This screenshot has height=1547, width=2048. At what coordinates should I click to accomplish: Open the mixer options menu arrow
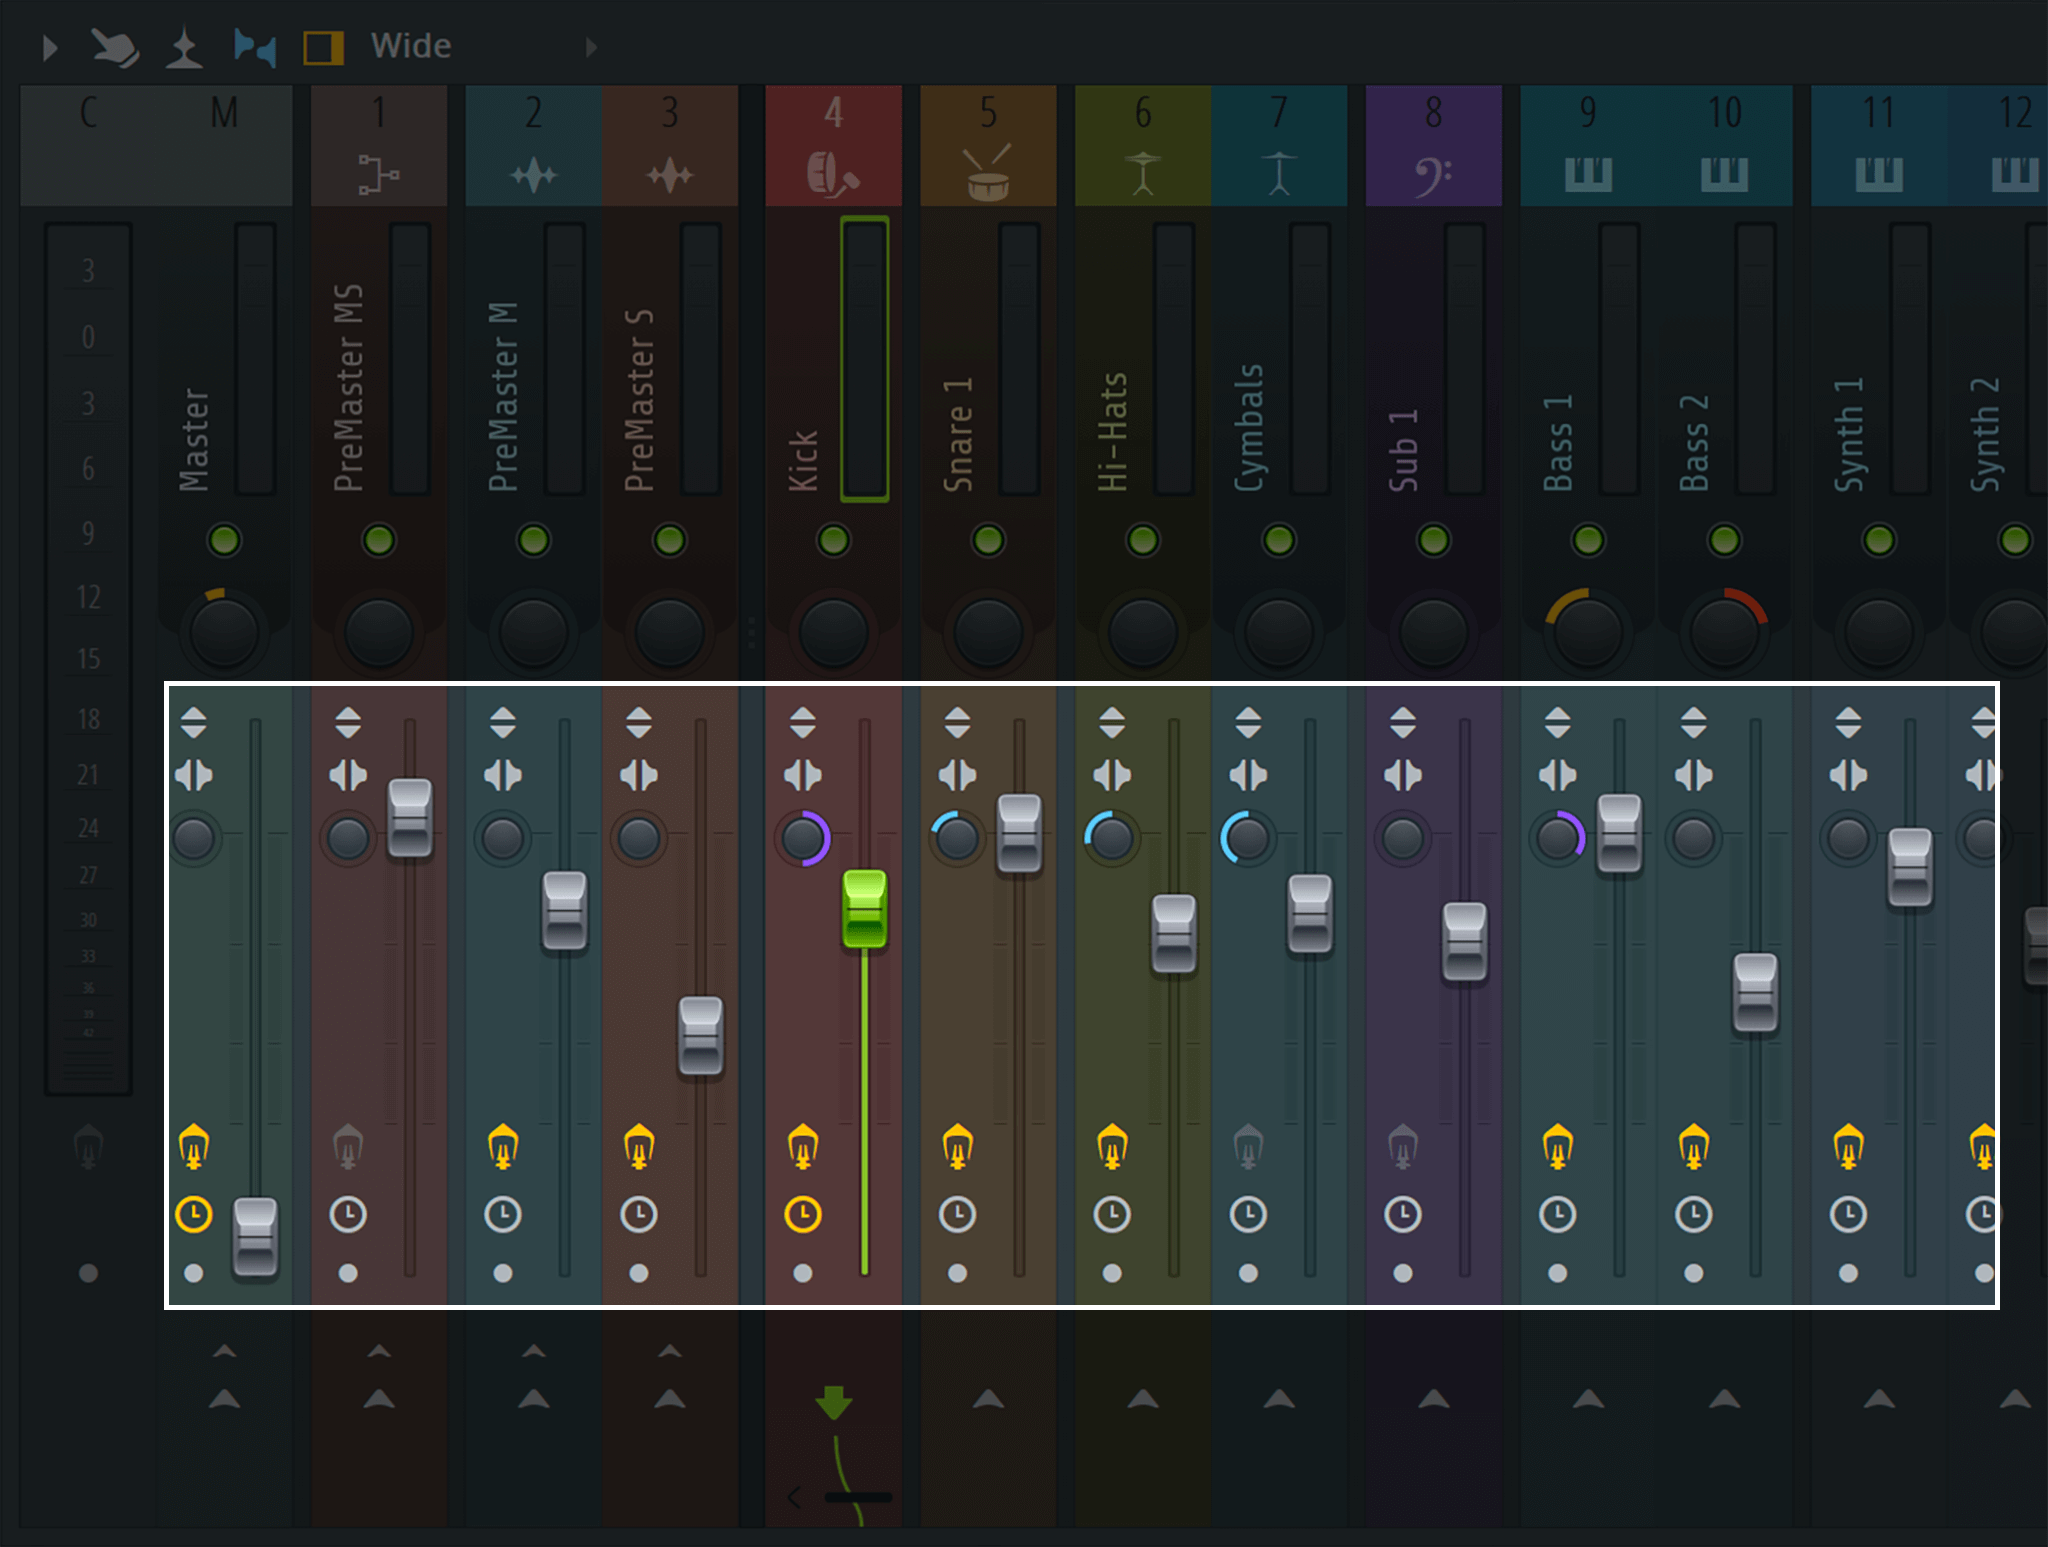50,47
